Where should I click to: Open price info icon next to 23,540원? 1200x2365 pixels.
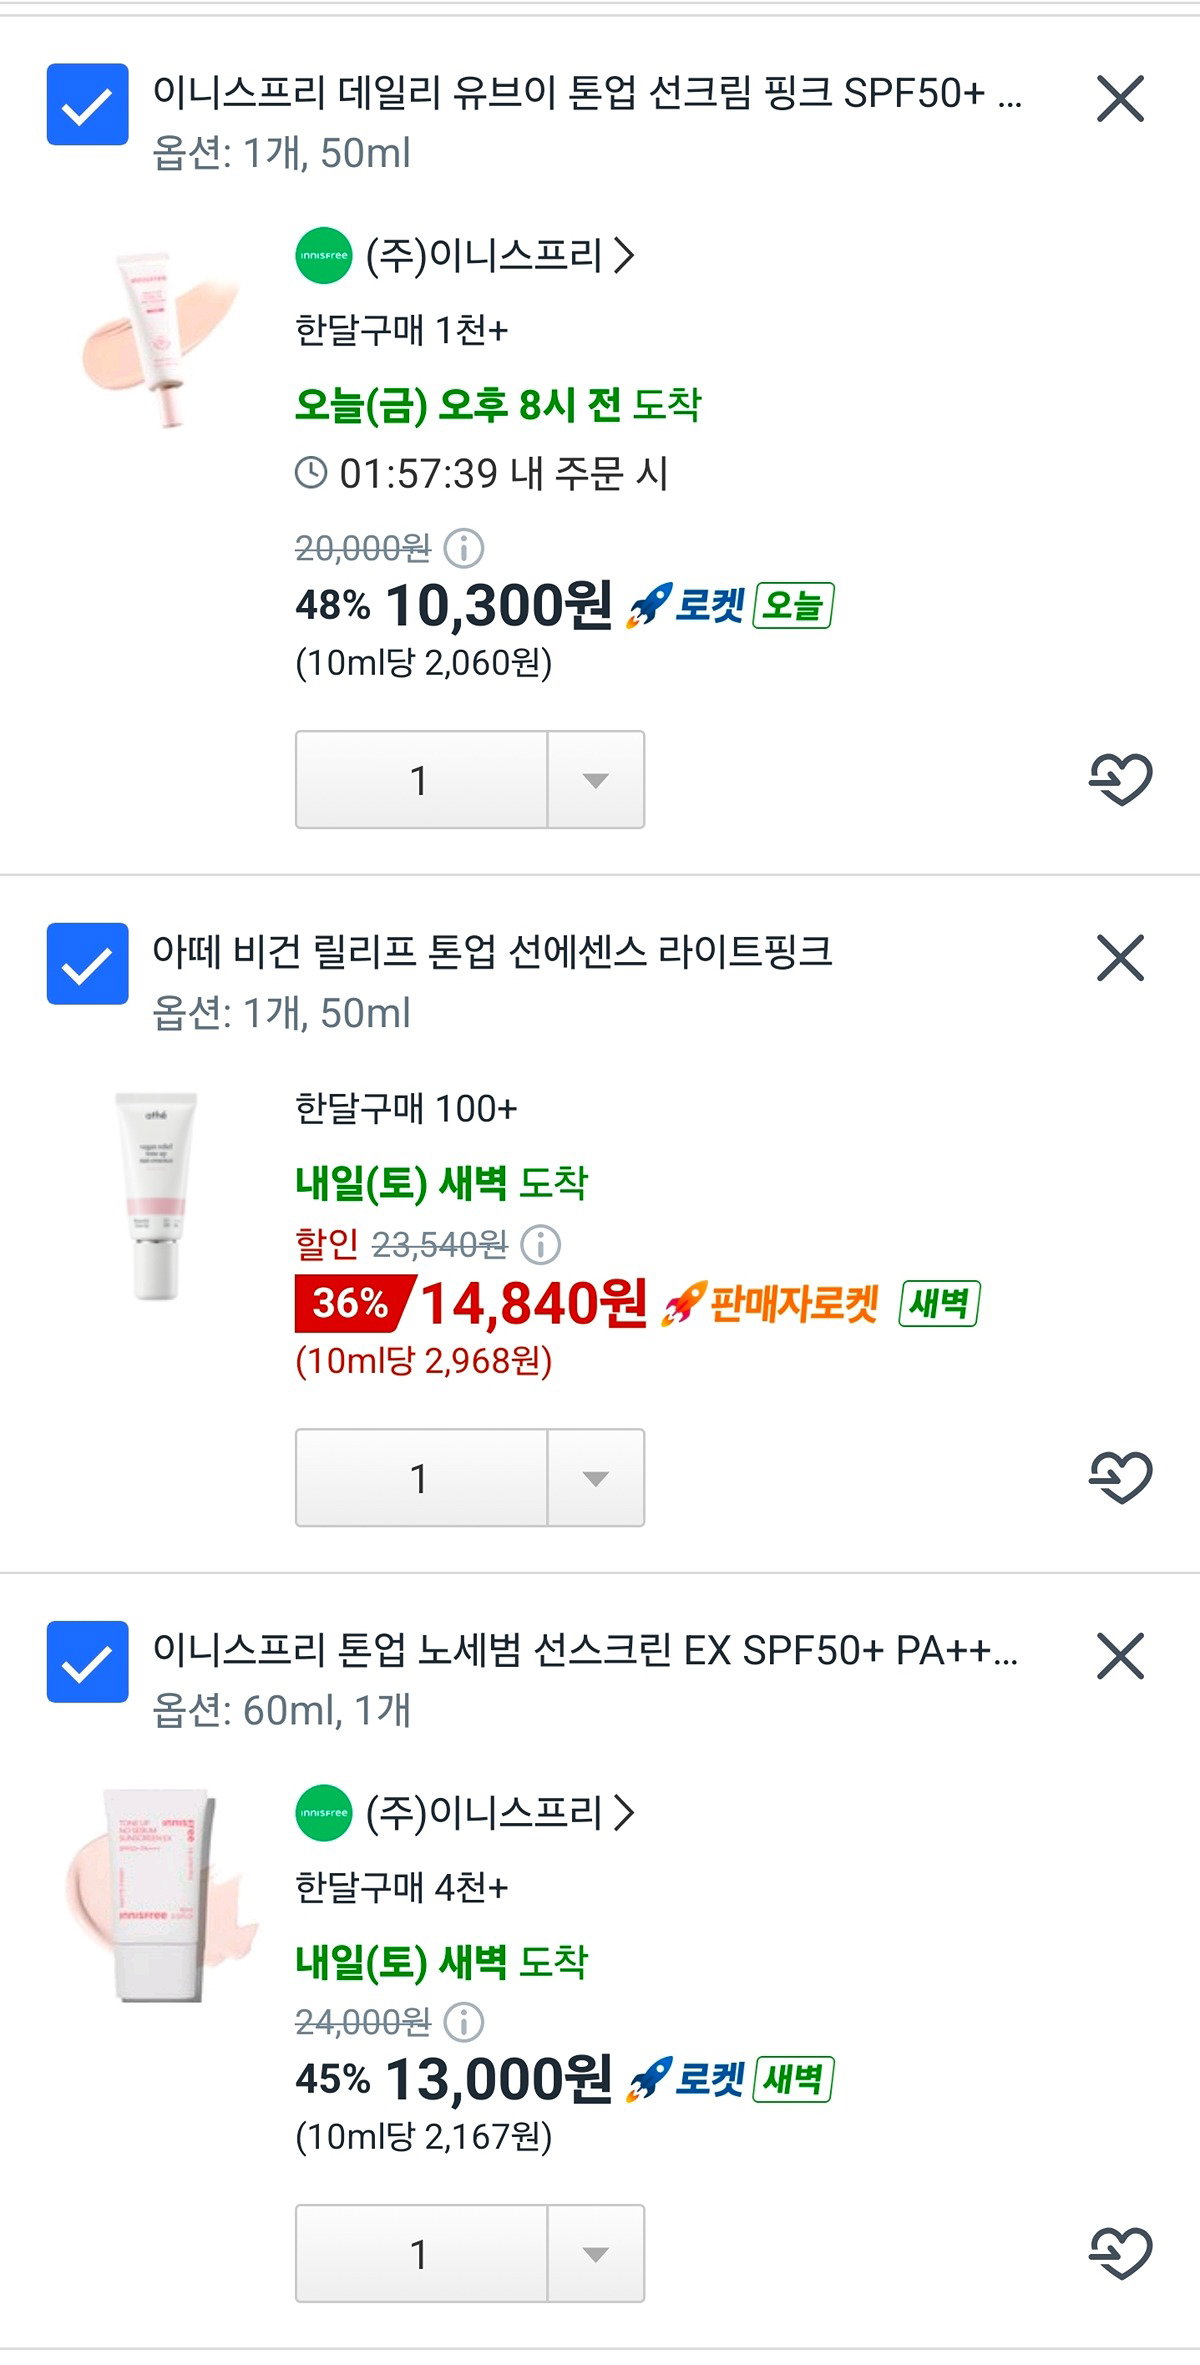pyautogui.click(x=541, y=1245)
